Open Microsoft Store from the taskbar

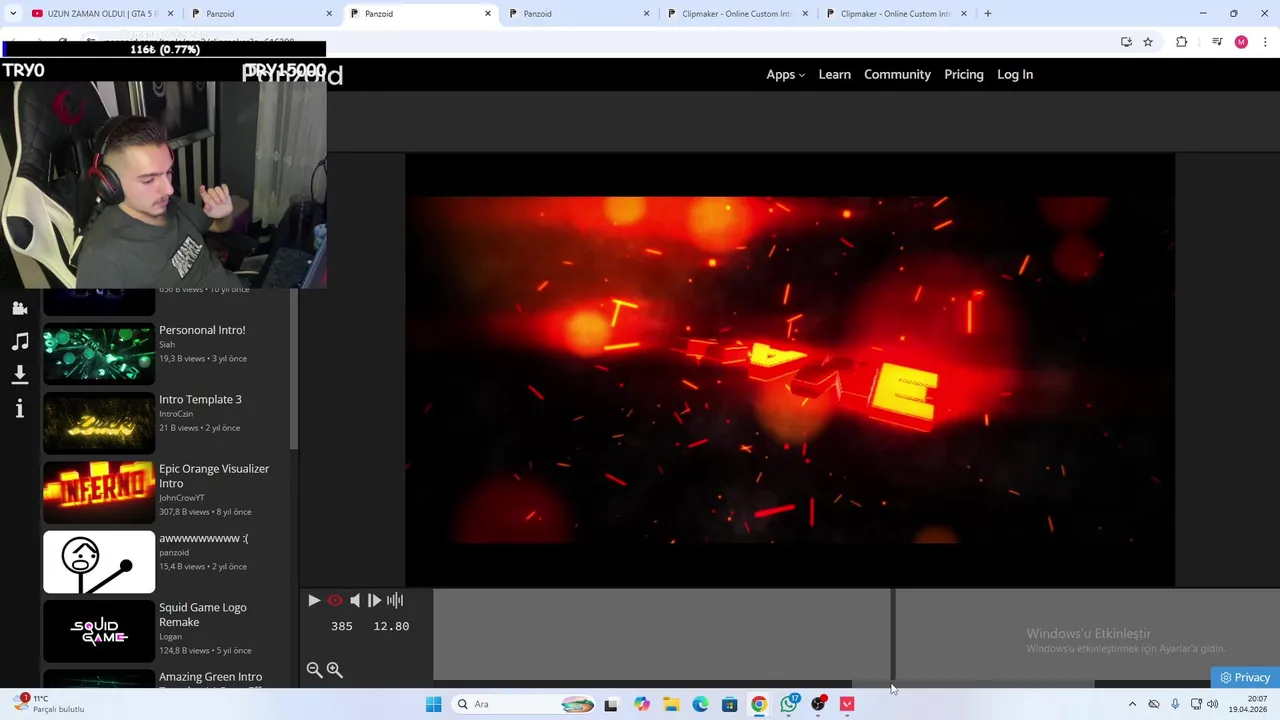730,704
